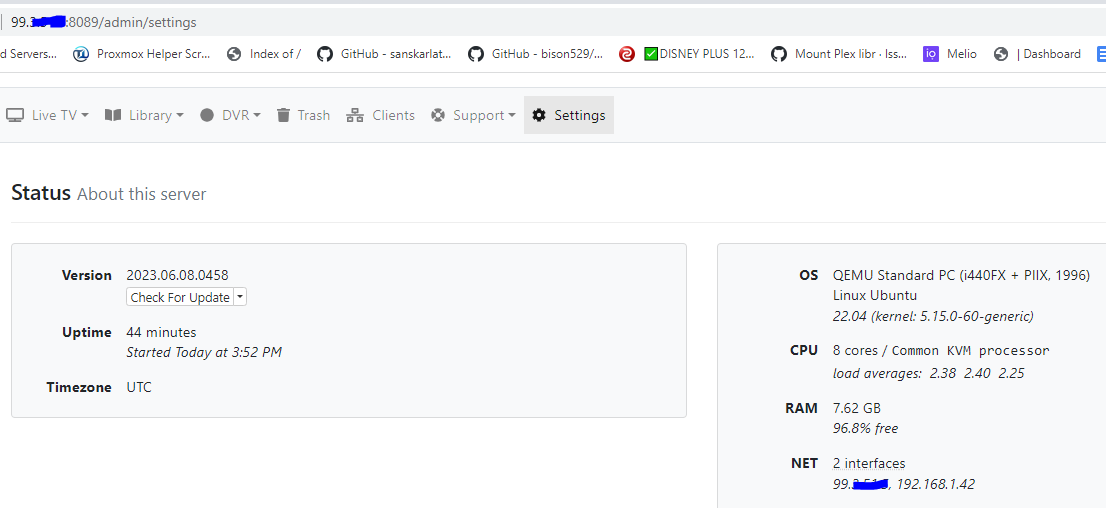Click the Live TV monitor icon
The height and width of the screenshot is (508, 1106).
15,115
